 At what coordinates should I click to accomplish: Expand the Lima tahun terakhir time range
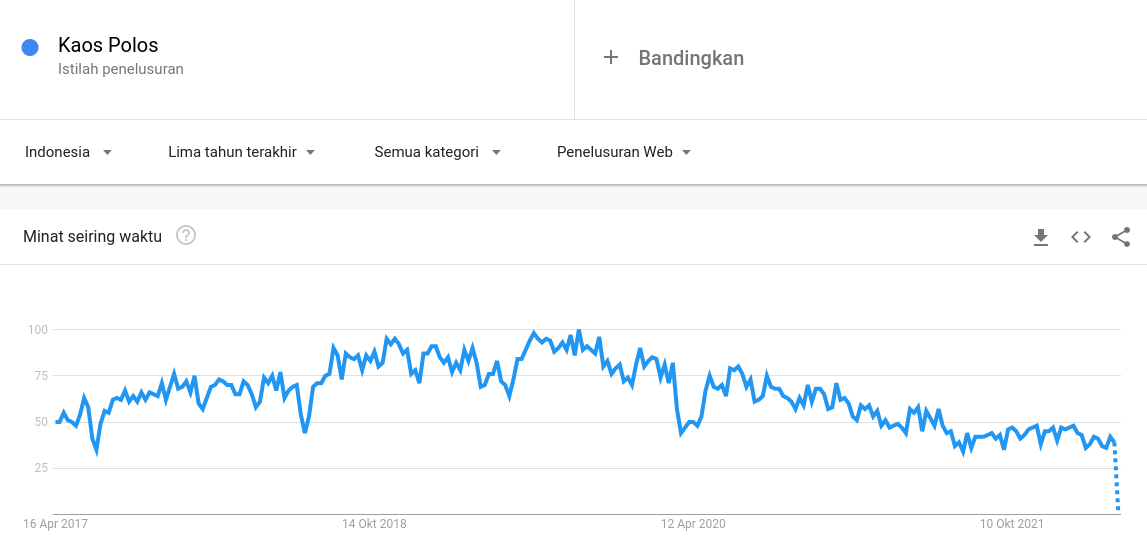coord(241,152)
